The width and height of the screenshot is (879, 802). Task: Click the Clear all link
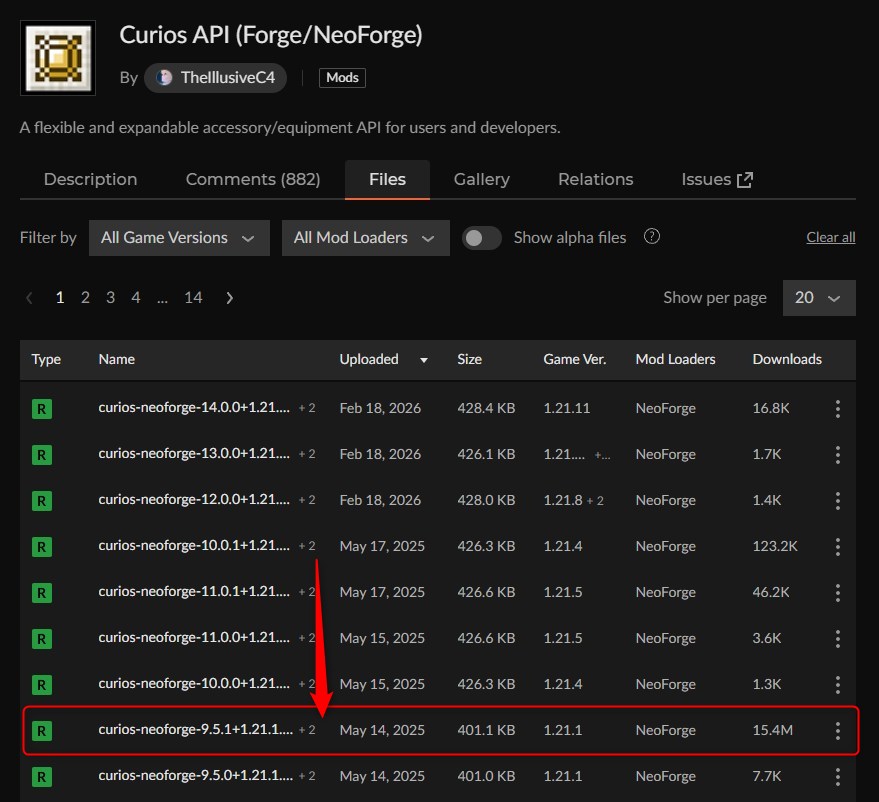(x=830, y=237)
